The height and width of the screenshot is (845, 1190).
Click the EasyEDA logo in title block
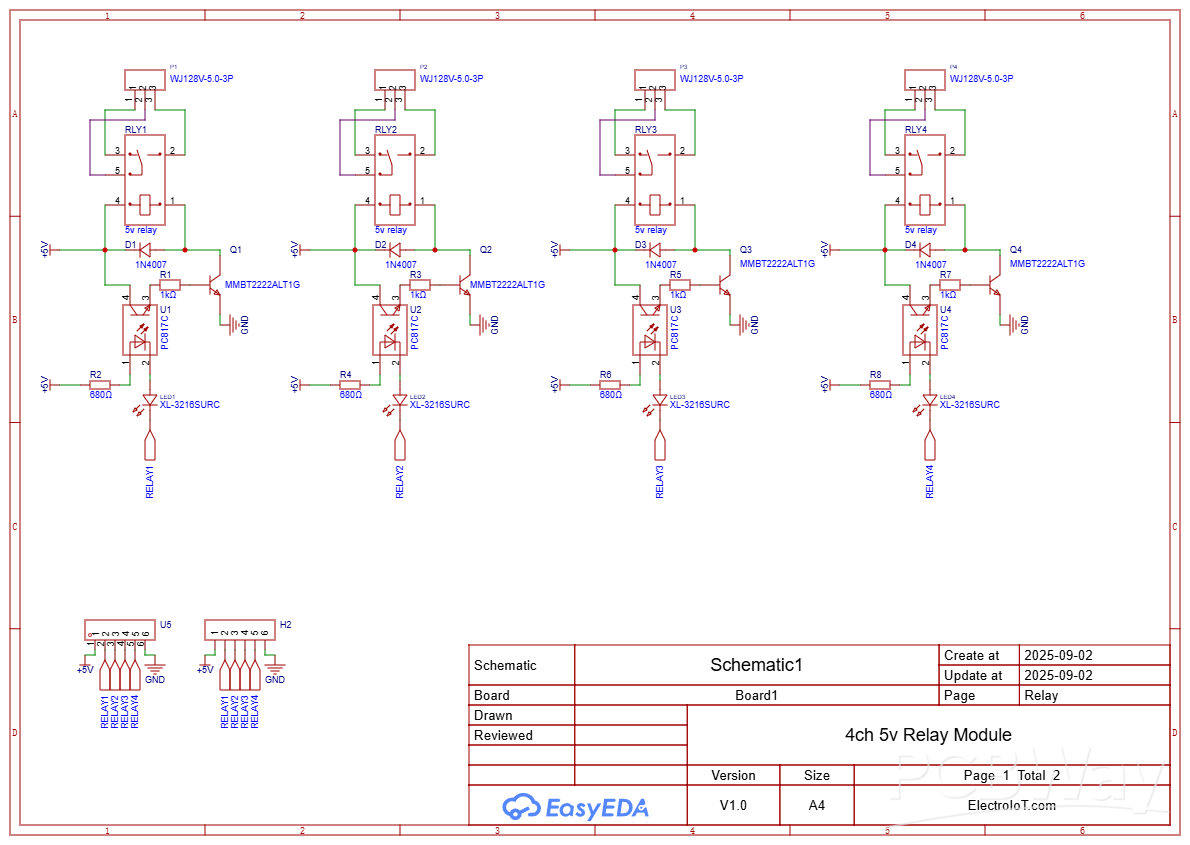[x=576, y=806]
